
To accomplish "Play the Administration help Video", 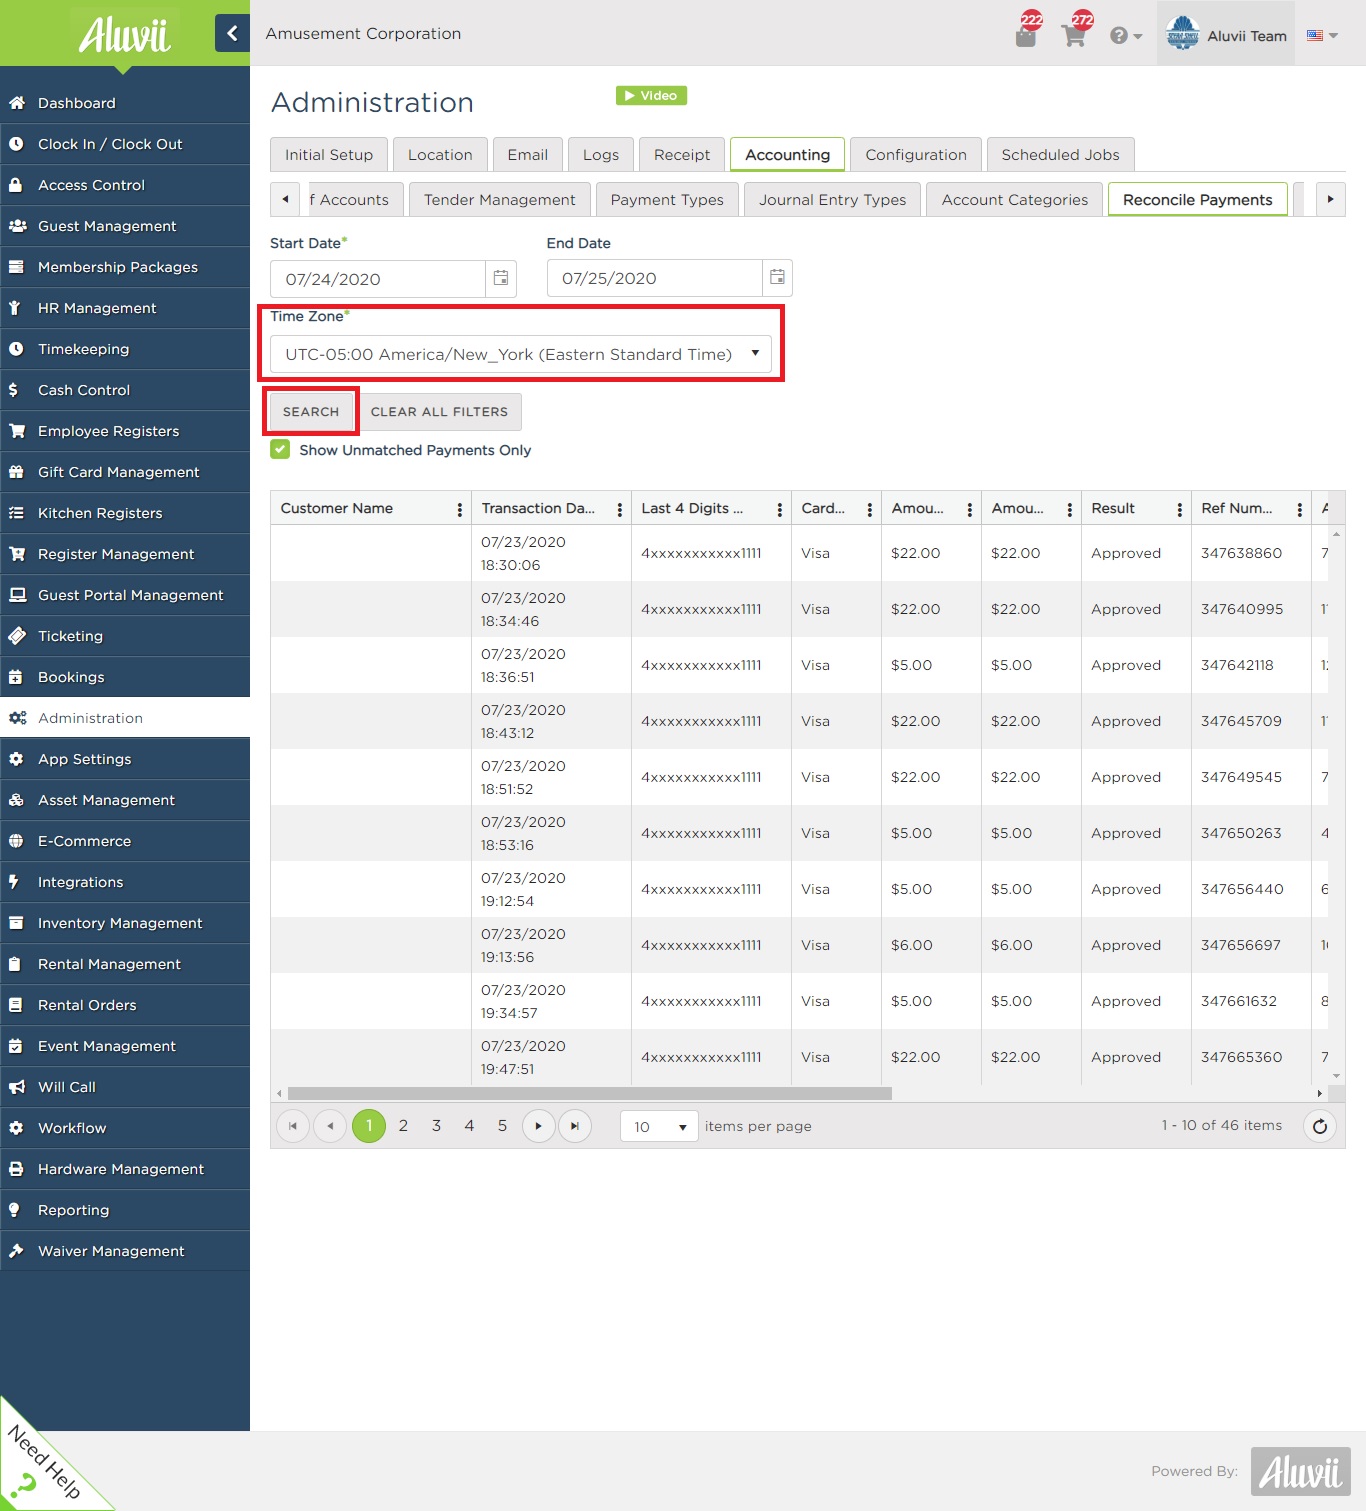I will tap(650, 95).
